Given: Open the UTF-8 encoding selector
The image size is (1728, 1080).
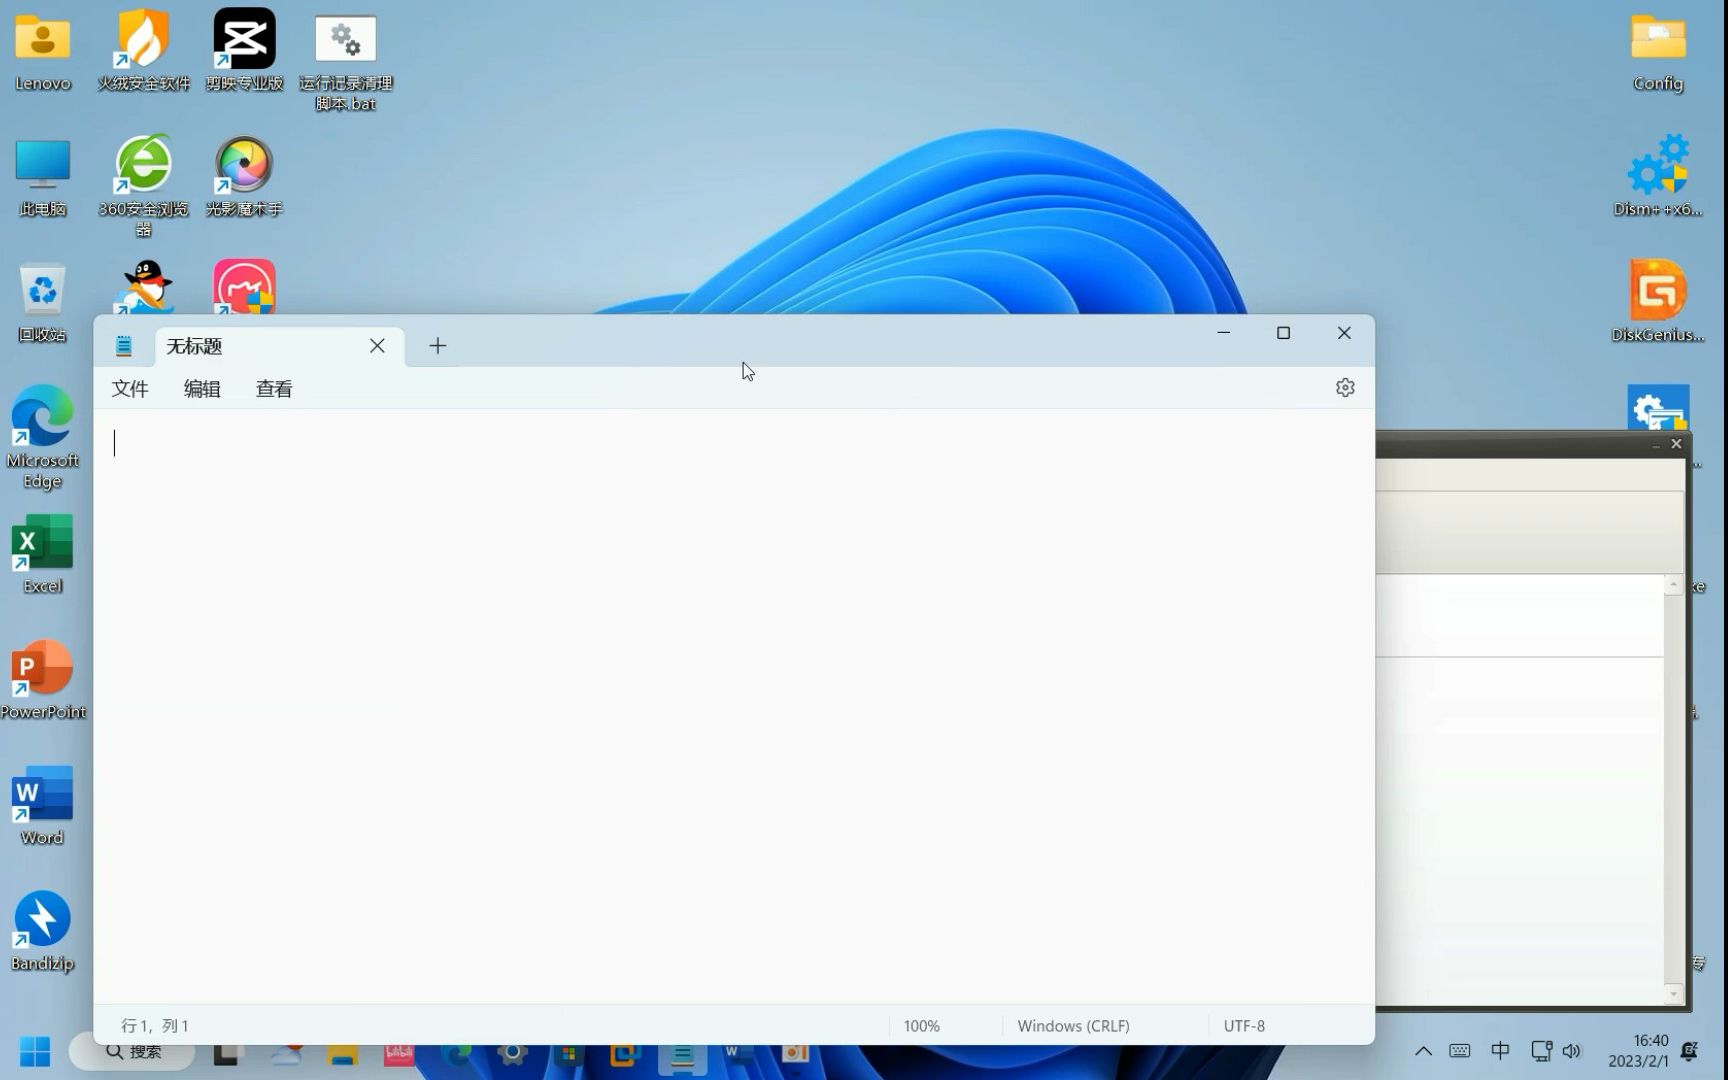Looking at the screenshot, I should tap(1243, 1025).
